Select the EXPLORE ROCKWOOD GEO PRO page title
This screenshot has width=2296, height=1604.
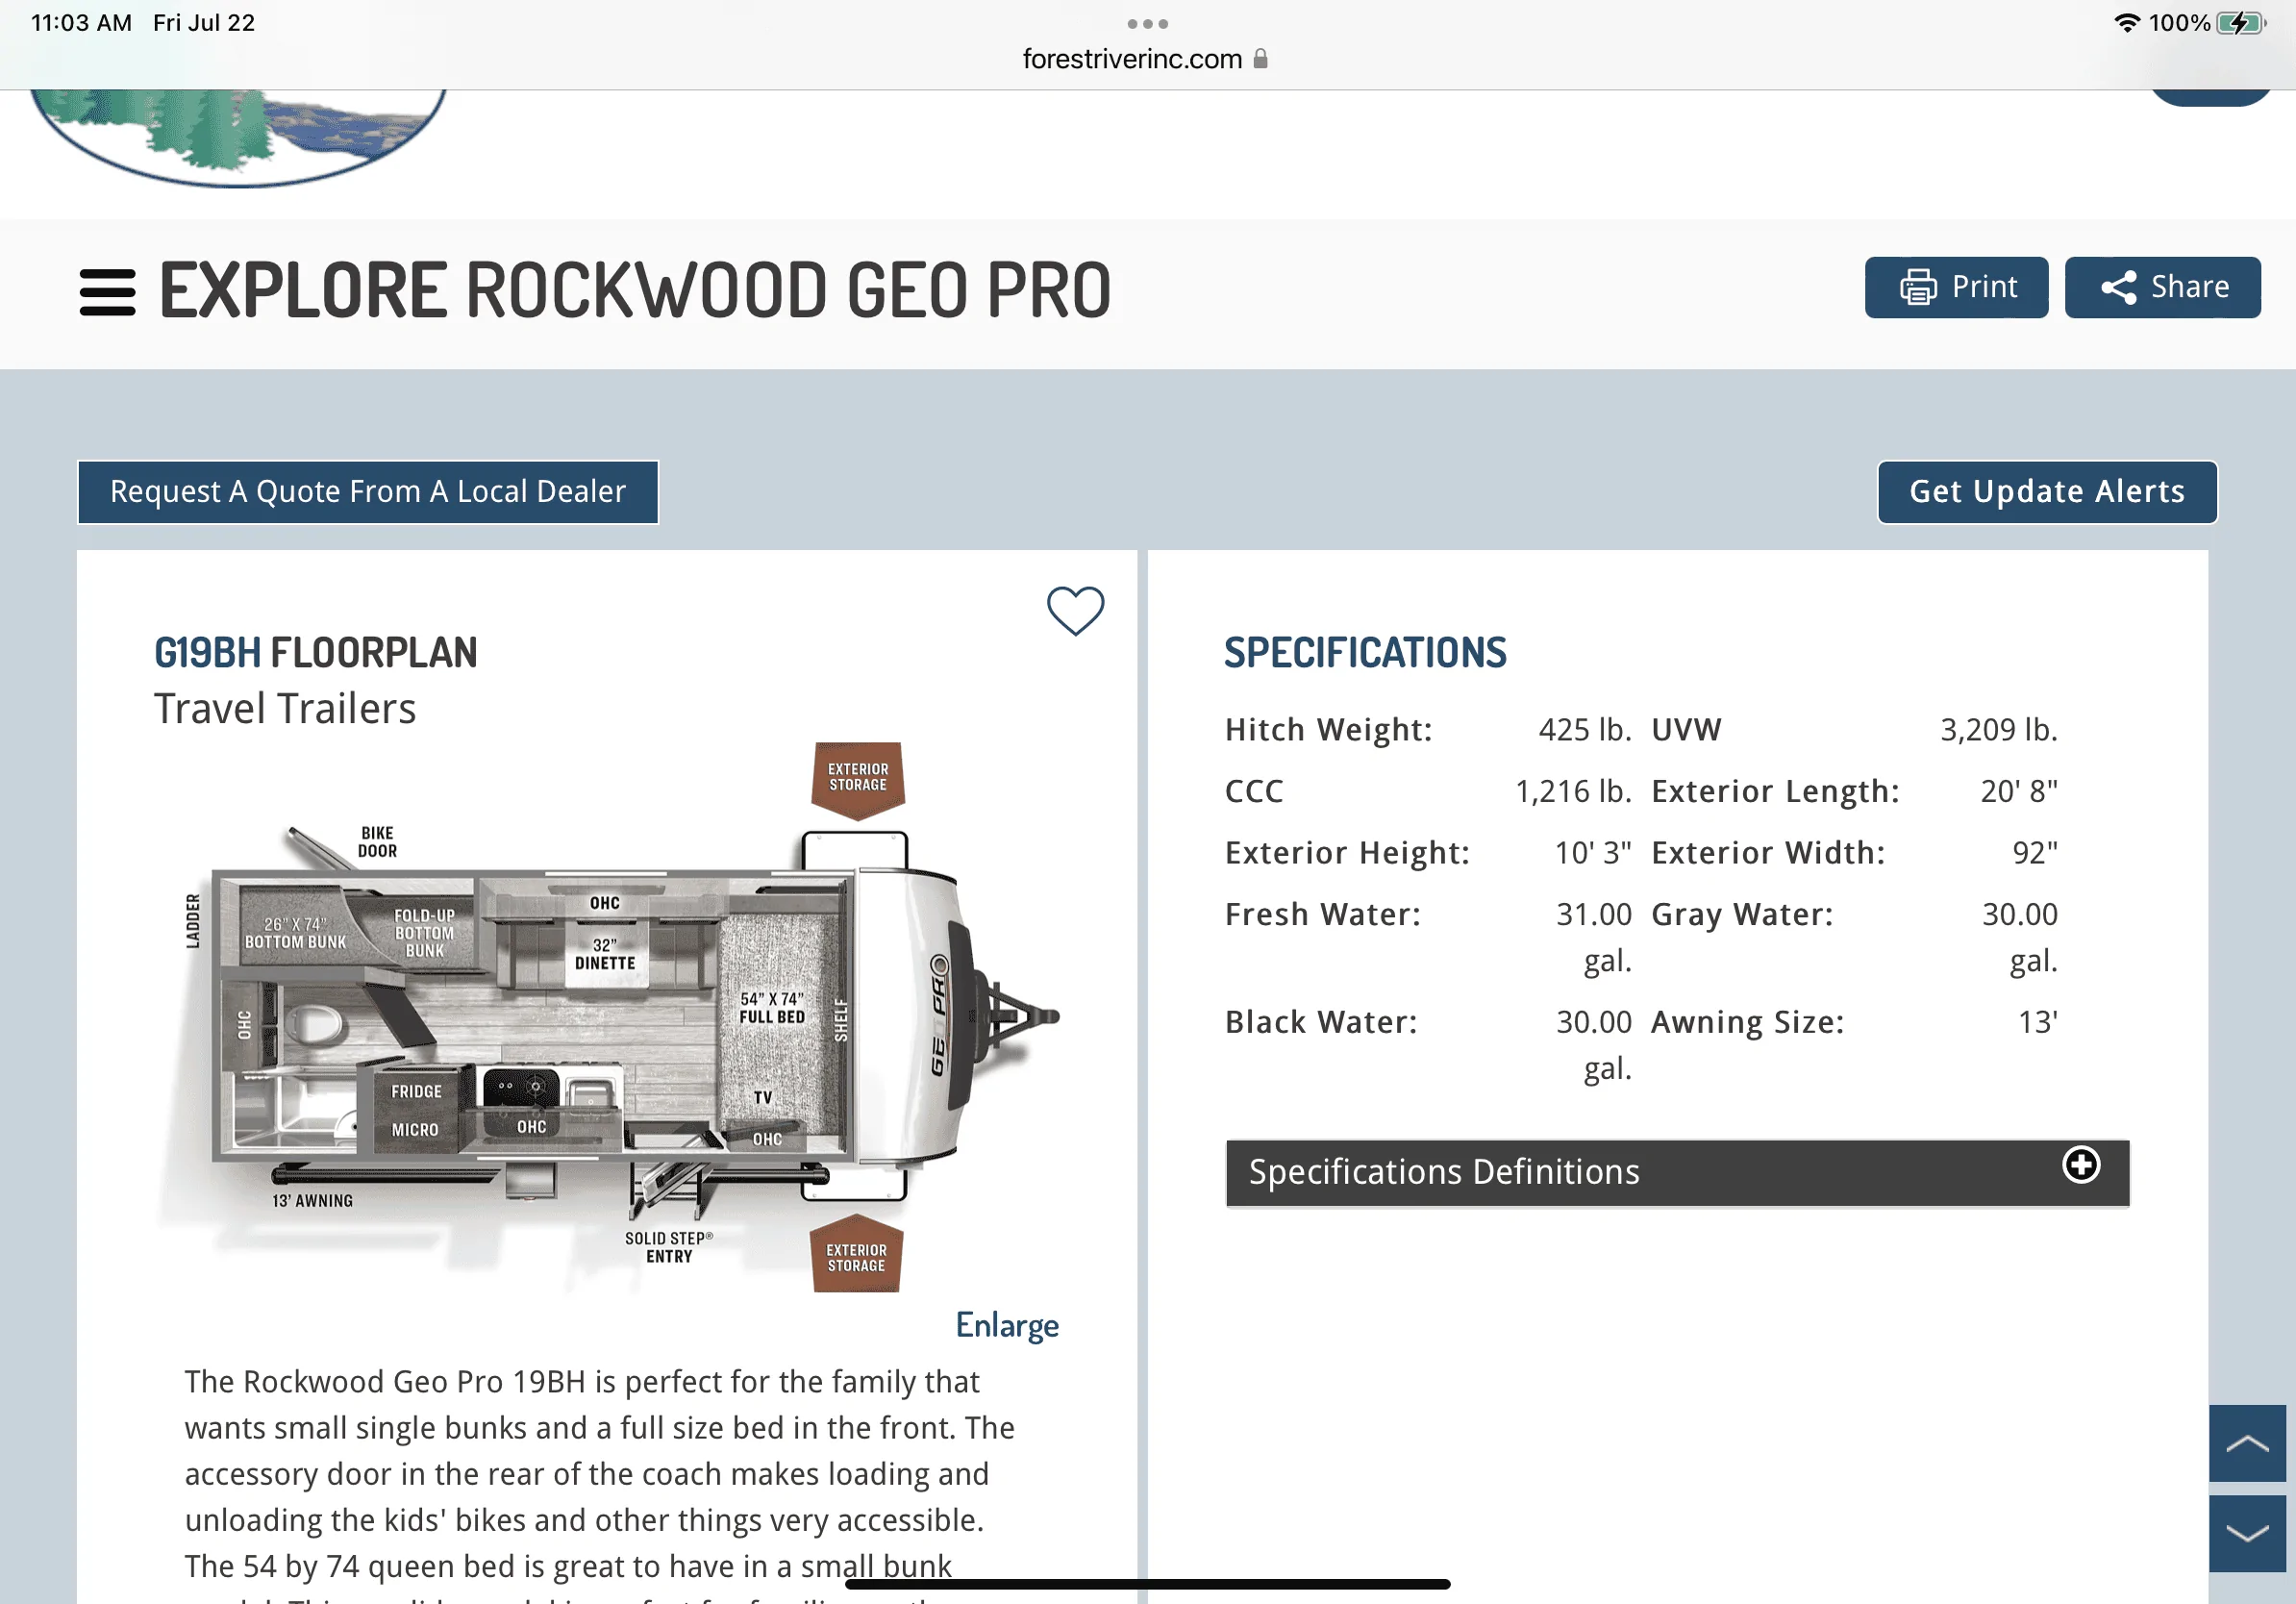pos(635,291)
